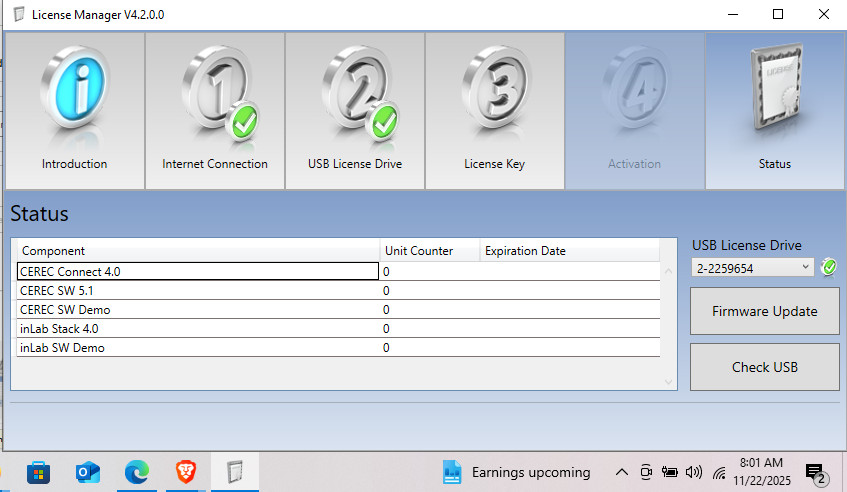Open the taskbar clock and date
Image resolution: width=847 pixels, height=492 pixels.
762,471
